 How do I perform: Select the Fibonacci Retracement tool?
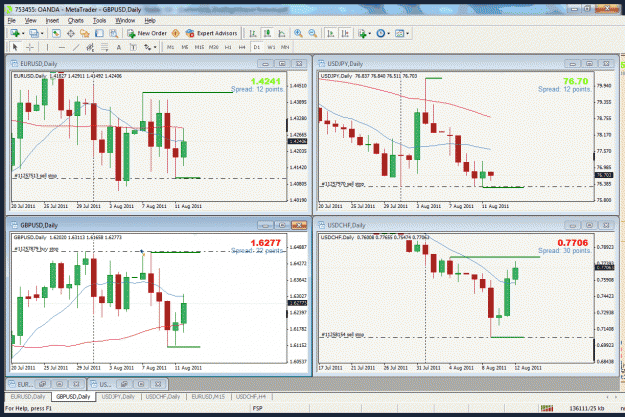[x=104, y=47]
